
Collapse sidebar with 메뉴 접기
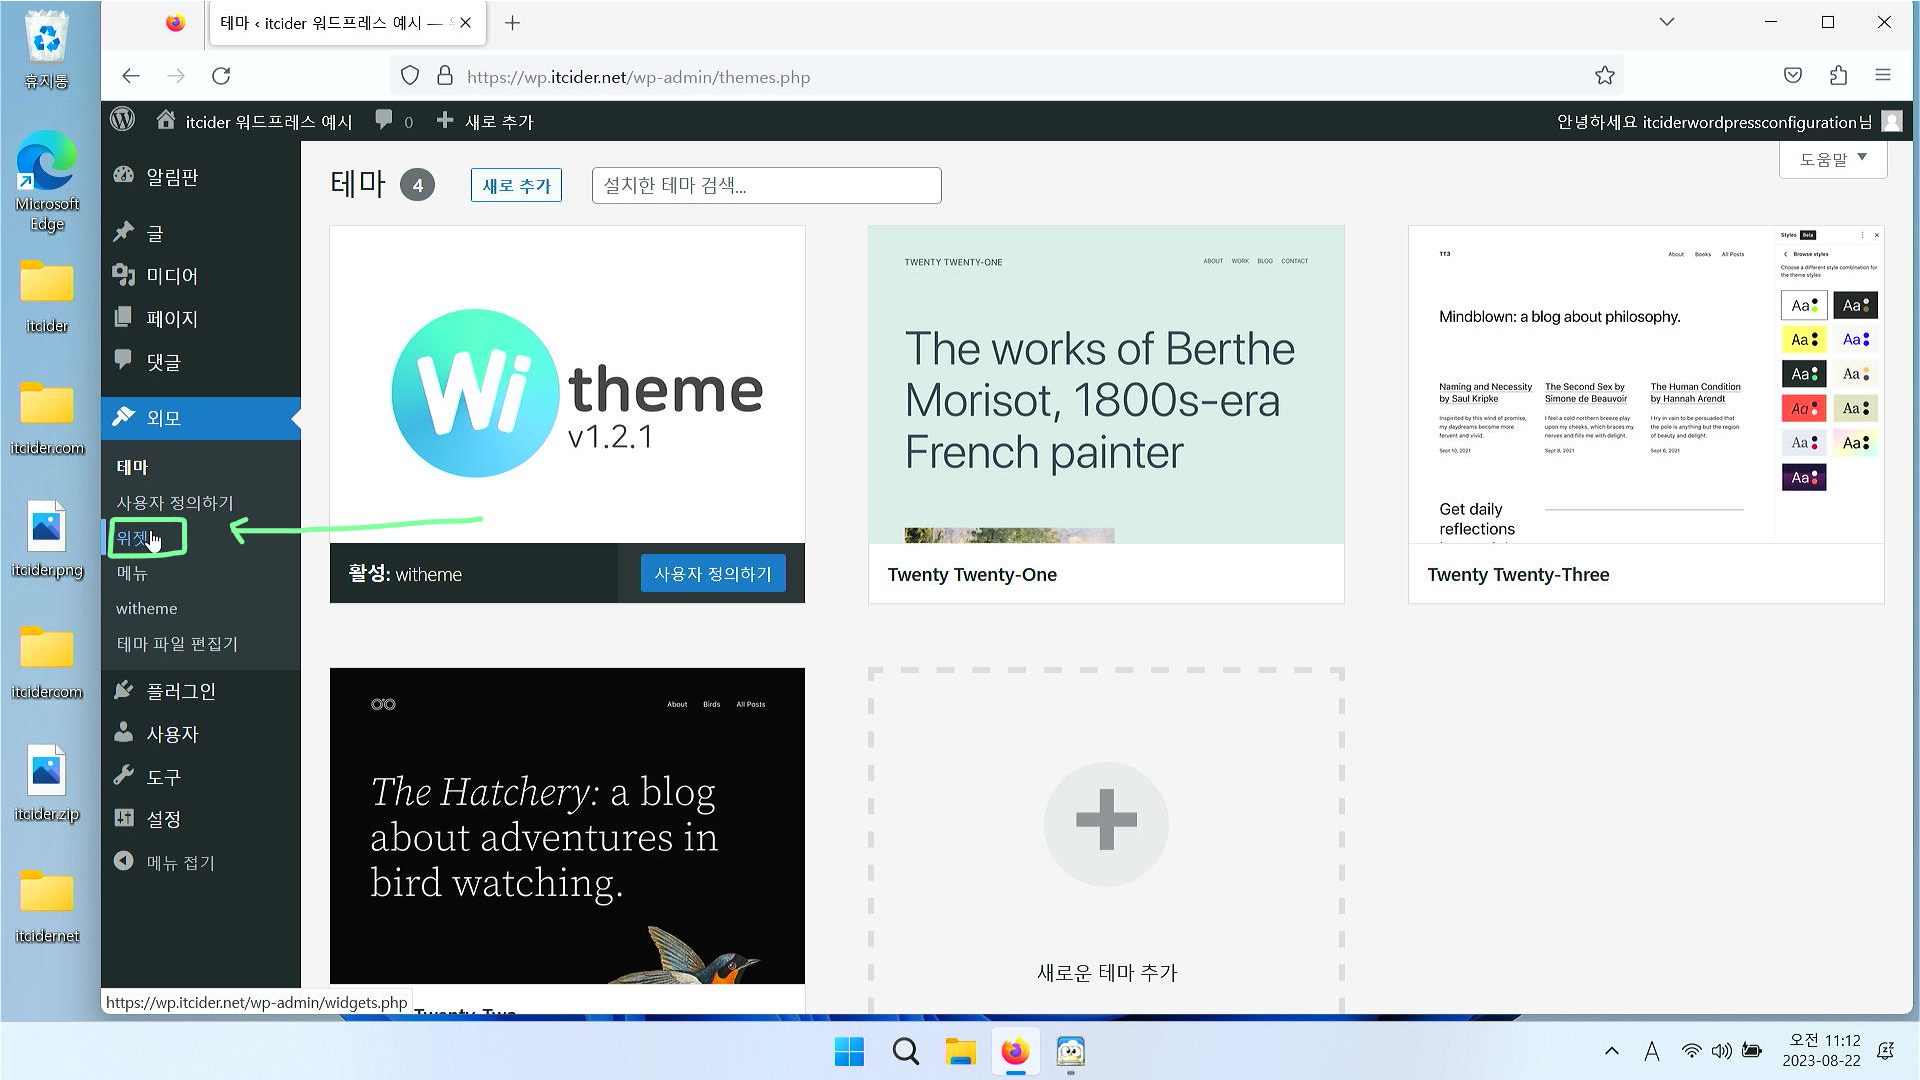(180, 862)
